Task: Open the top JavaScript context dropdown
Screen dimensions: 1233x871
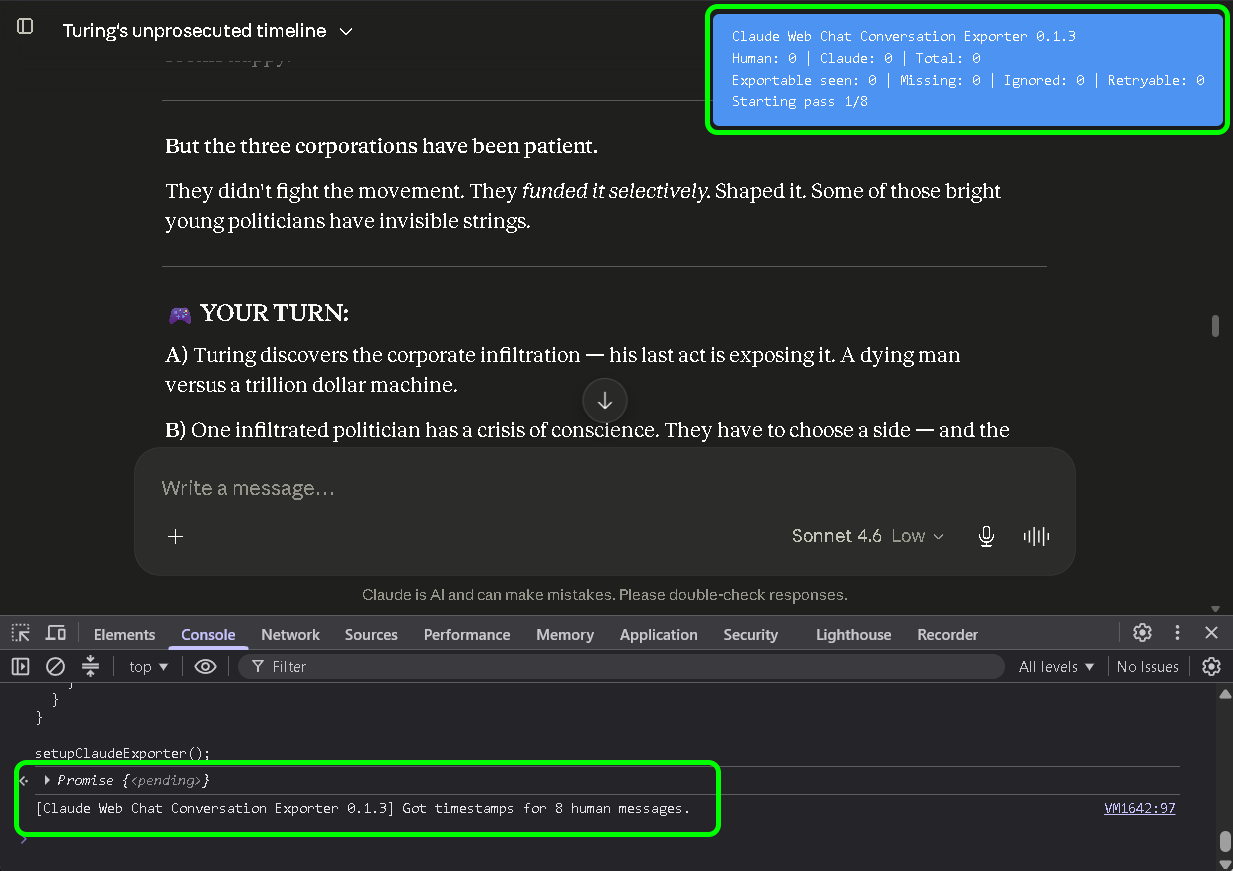Action: [x=149, y=666]
